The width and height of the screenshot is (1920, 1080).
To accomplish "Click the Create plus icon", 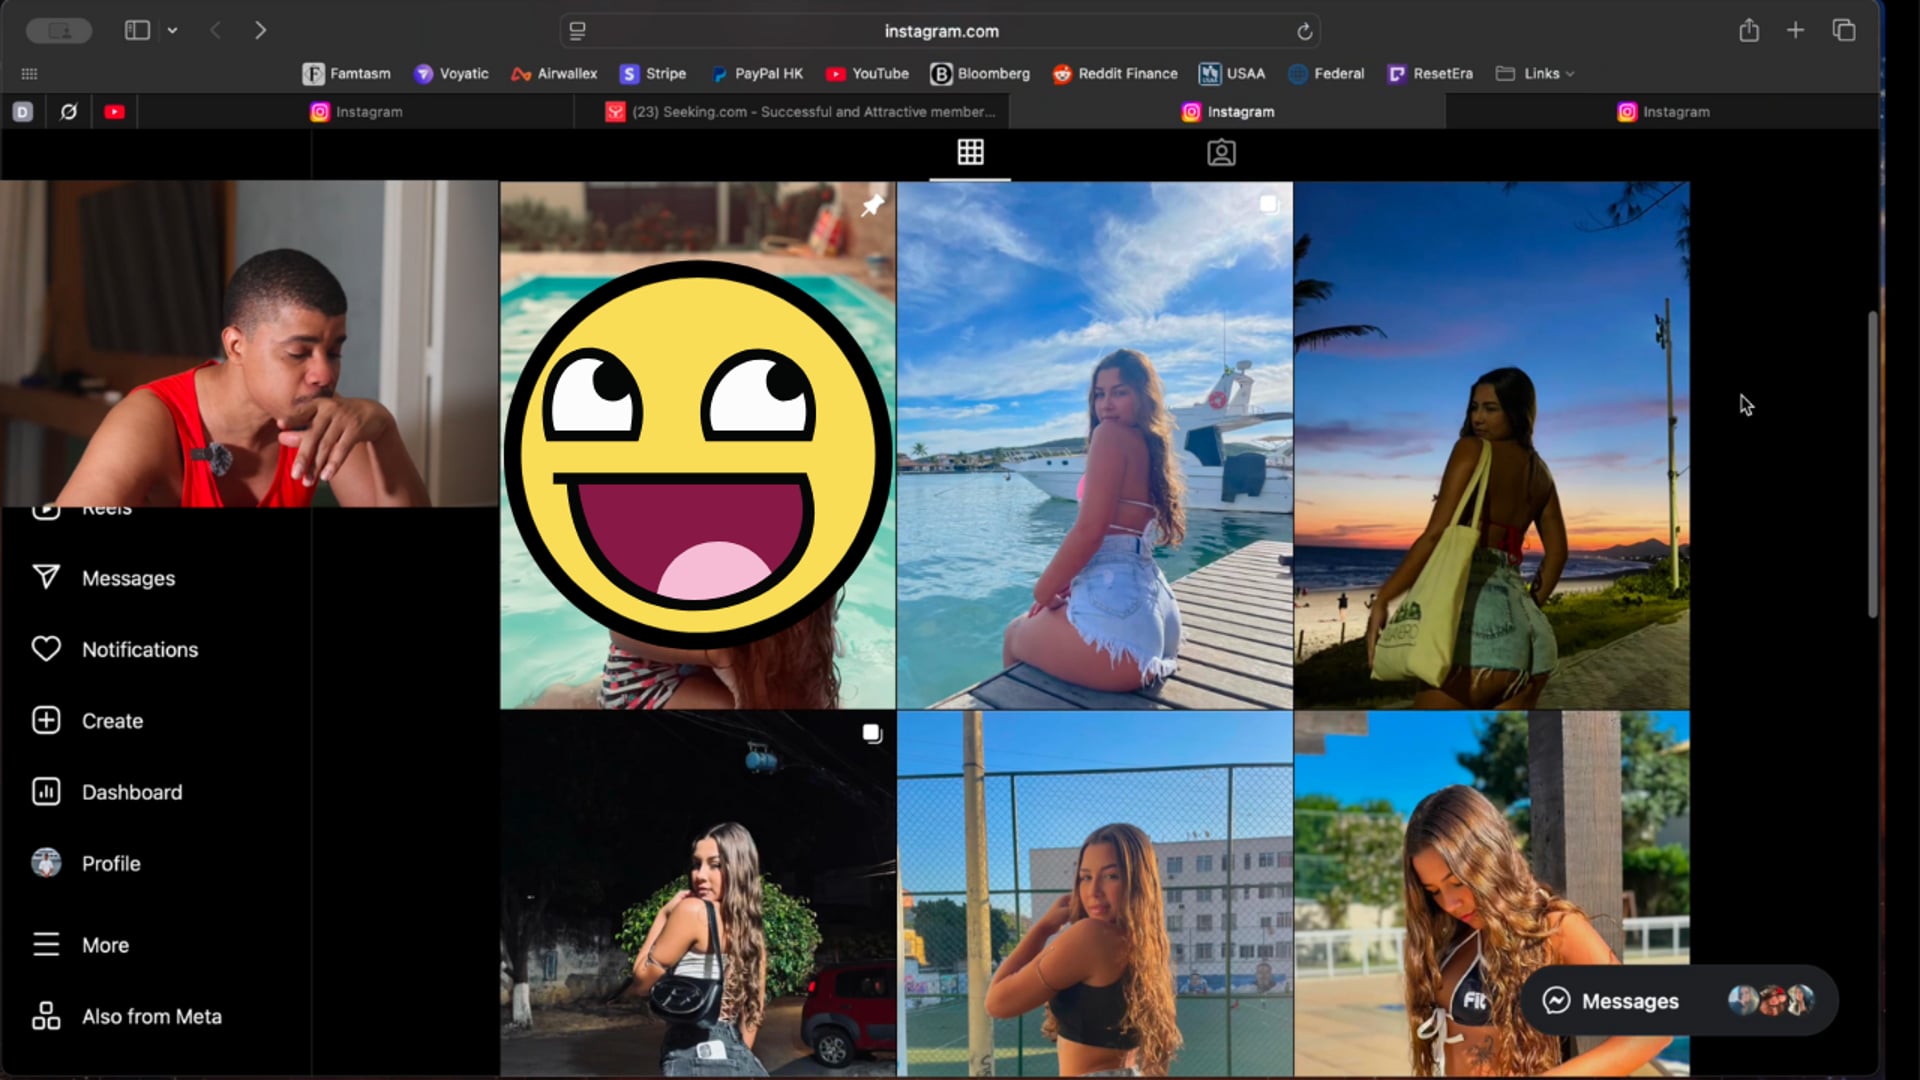I will click(46, 720).
